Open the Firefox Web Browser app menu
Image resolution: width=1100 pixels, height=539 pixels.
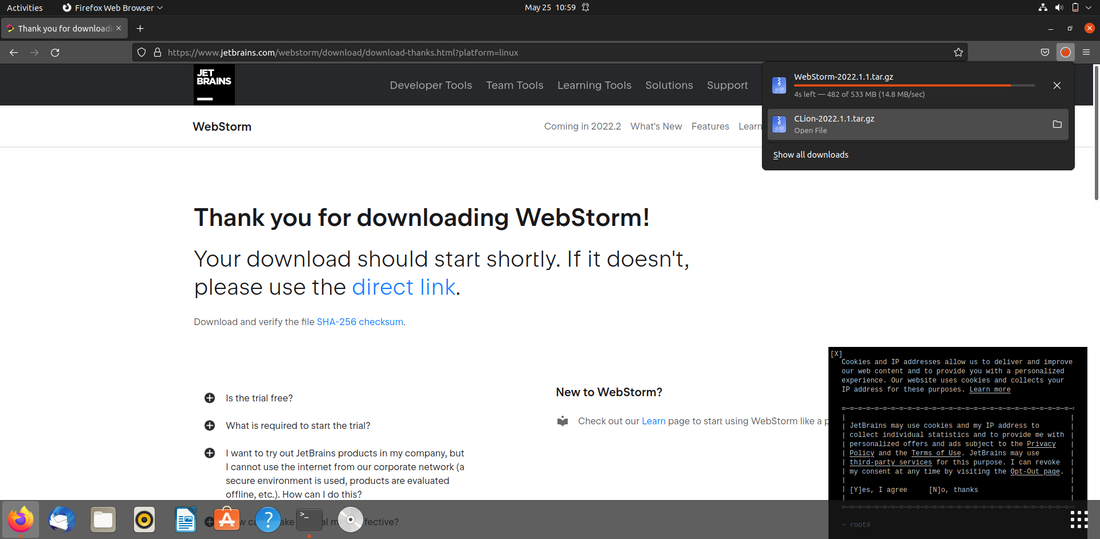[112, 8]
